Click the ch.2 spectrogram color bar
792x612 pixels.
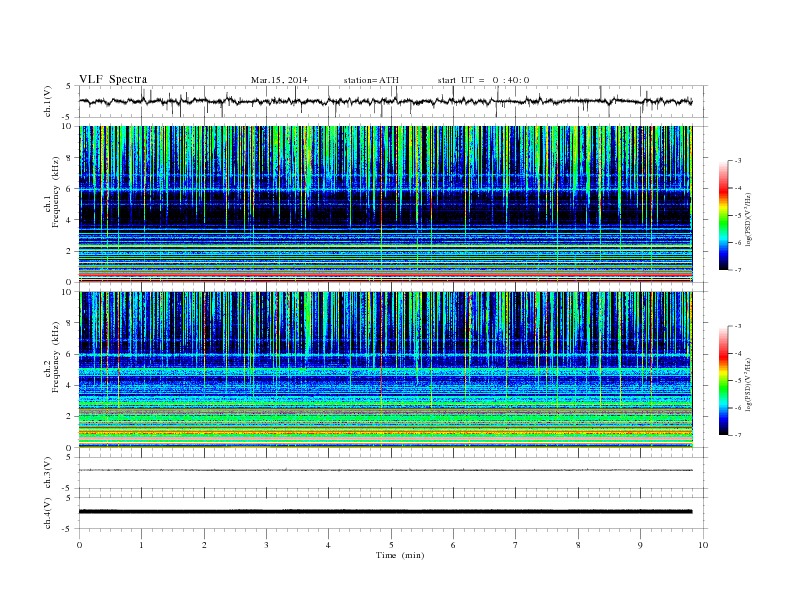coord(723,381)
